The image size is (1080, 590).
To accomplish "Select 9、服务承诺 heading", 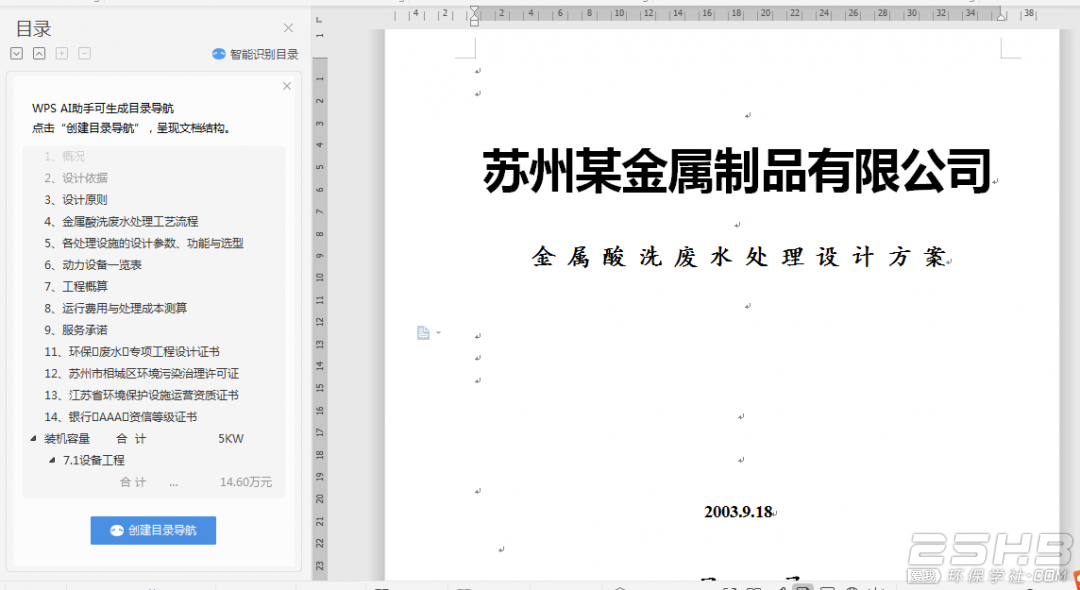I will 76,330.
